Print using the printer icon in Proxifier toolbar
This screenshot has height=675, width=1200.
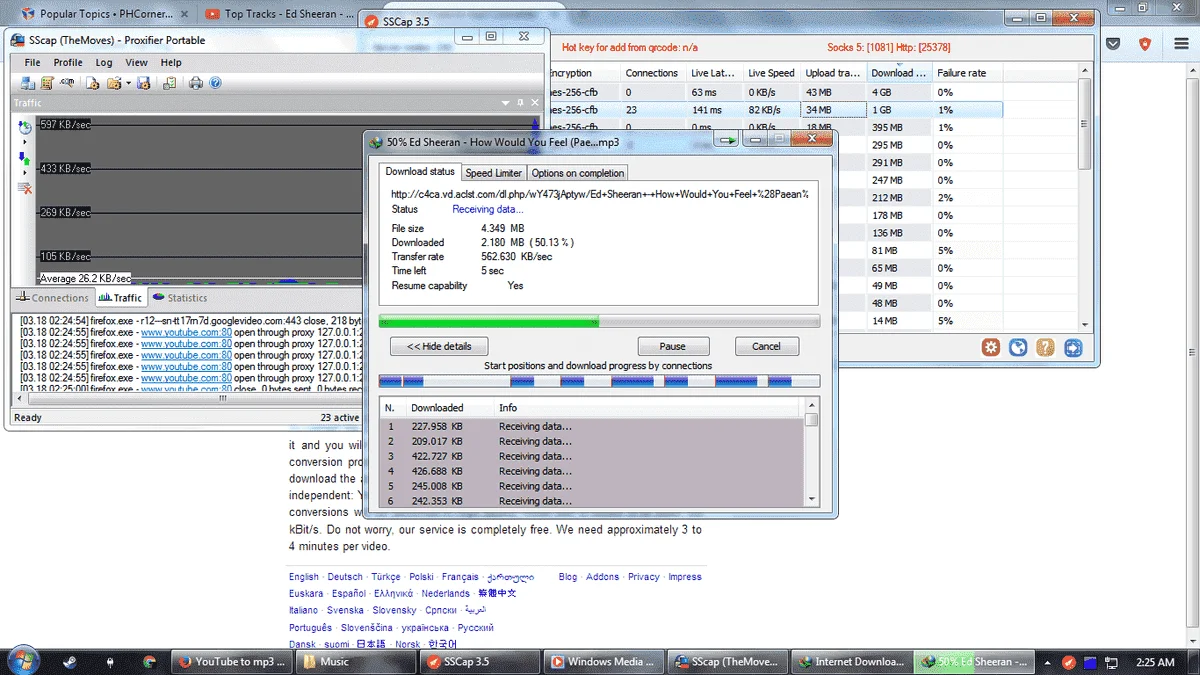[196, 83]
